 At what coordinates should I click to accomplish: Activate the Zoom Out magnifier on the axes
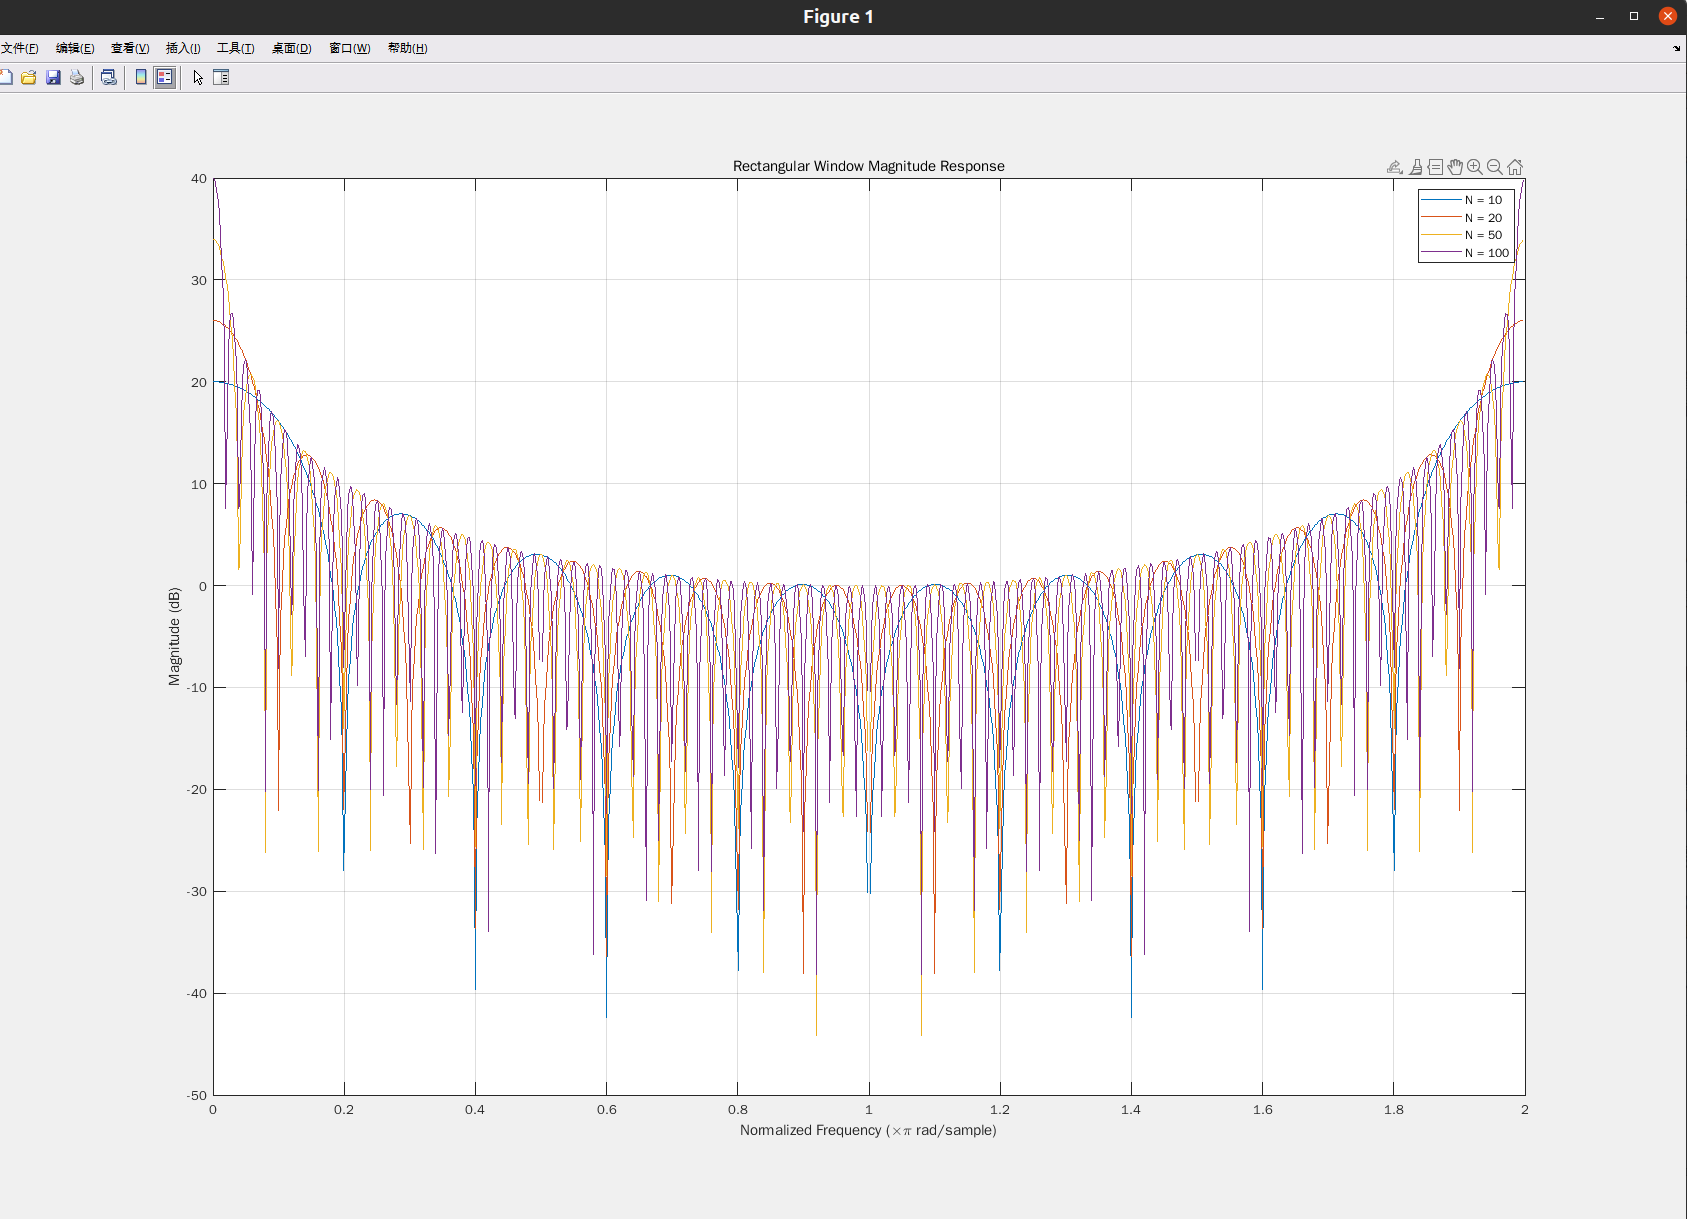(x=1495, y=167)
